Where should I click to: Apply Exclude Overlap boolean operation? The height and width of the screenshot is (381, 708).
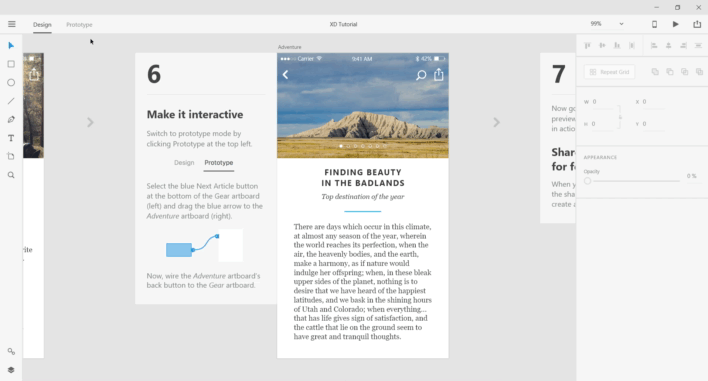699,72
